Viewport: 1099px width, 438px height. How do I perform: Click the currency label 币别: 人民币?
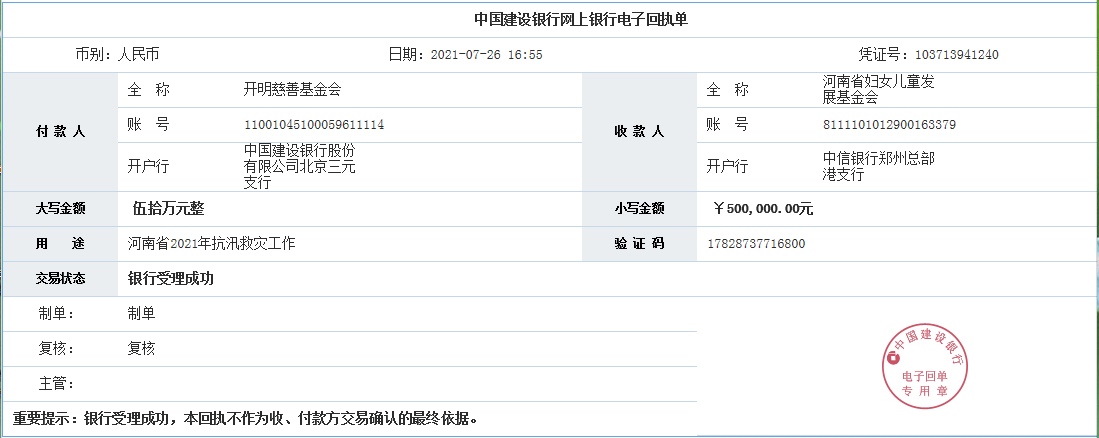(x=117, y=55)
